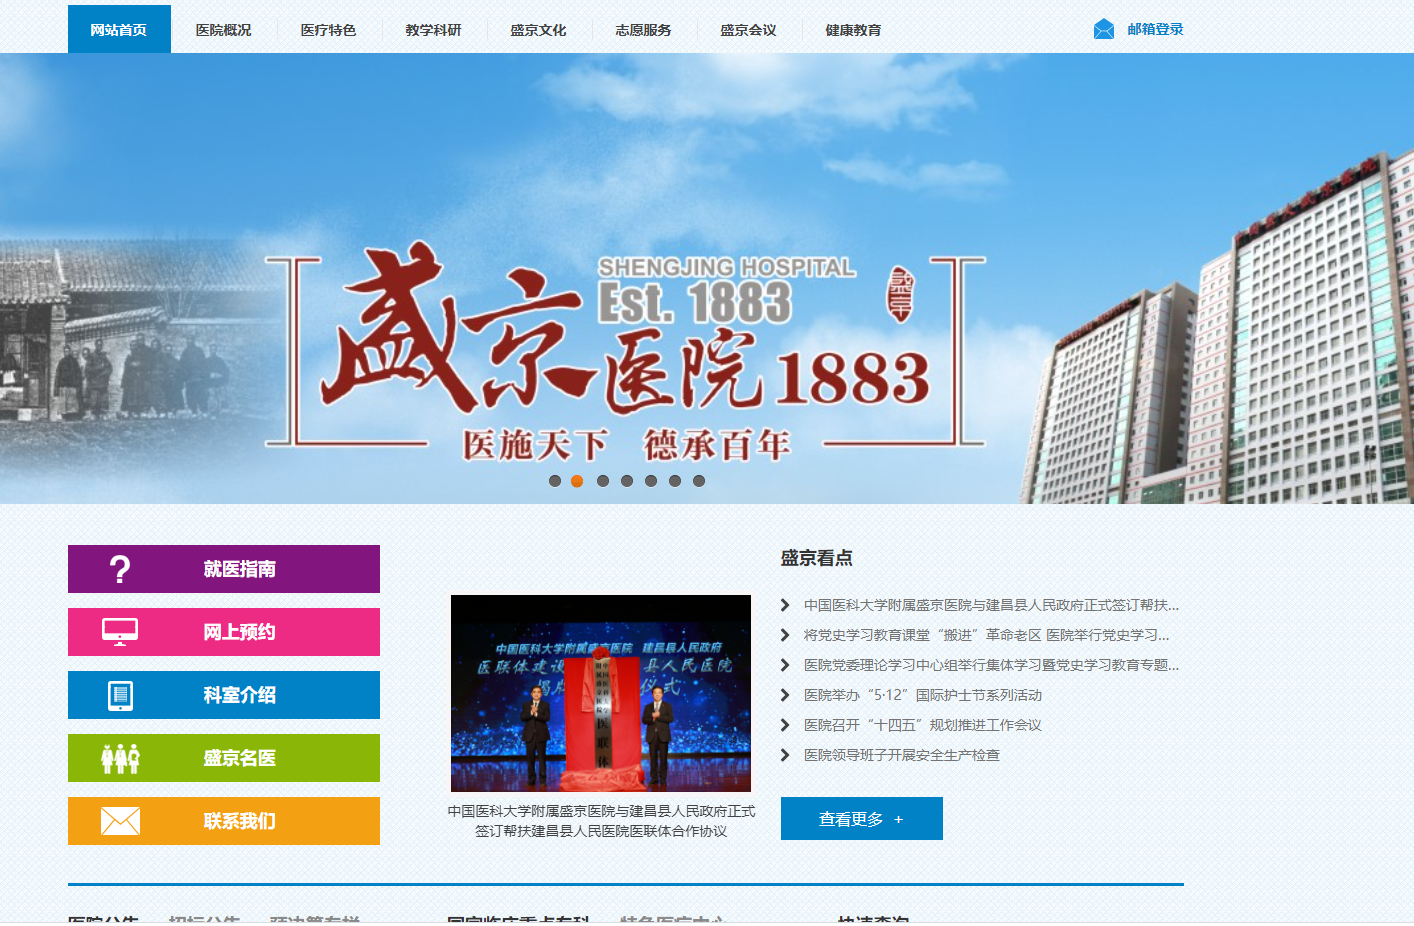Open 科室介绍 blue button

click(x=224, y=695)
